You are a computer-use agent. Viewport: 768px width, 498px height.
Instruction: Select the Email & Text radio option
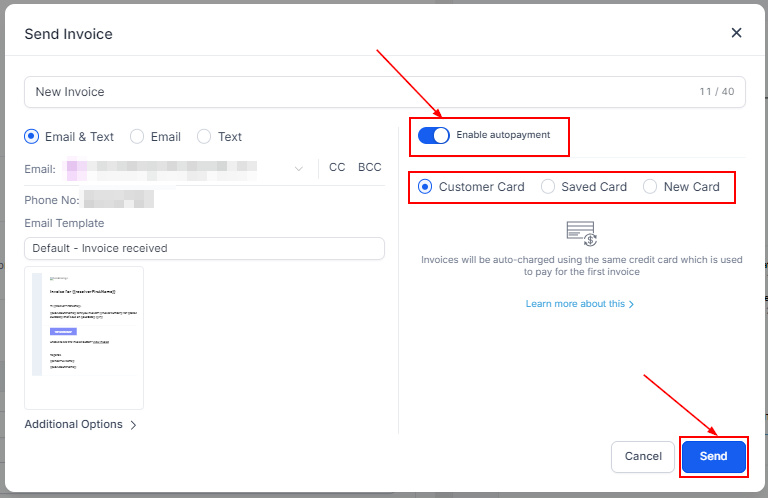tap(31, 137)
